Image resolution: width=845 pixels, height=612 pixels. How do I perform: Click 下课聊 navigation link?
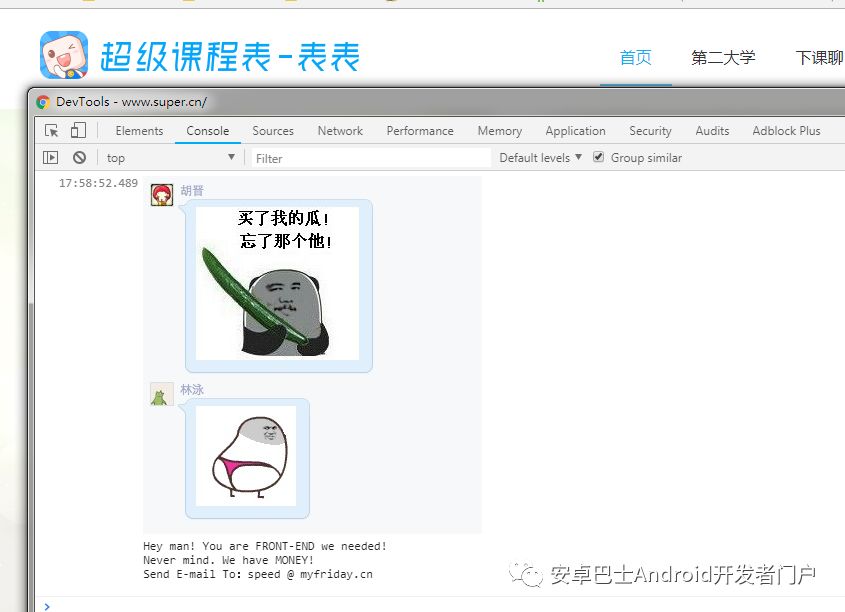[820, 58]
